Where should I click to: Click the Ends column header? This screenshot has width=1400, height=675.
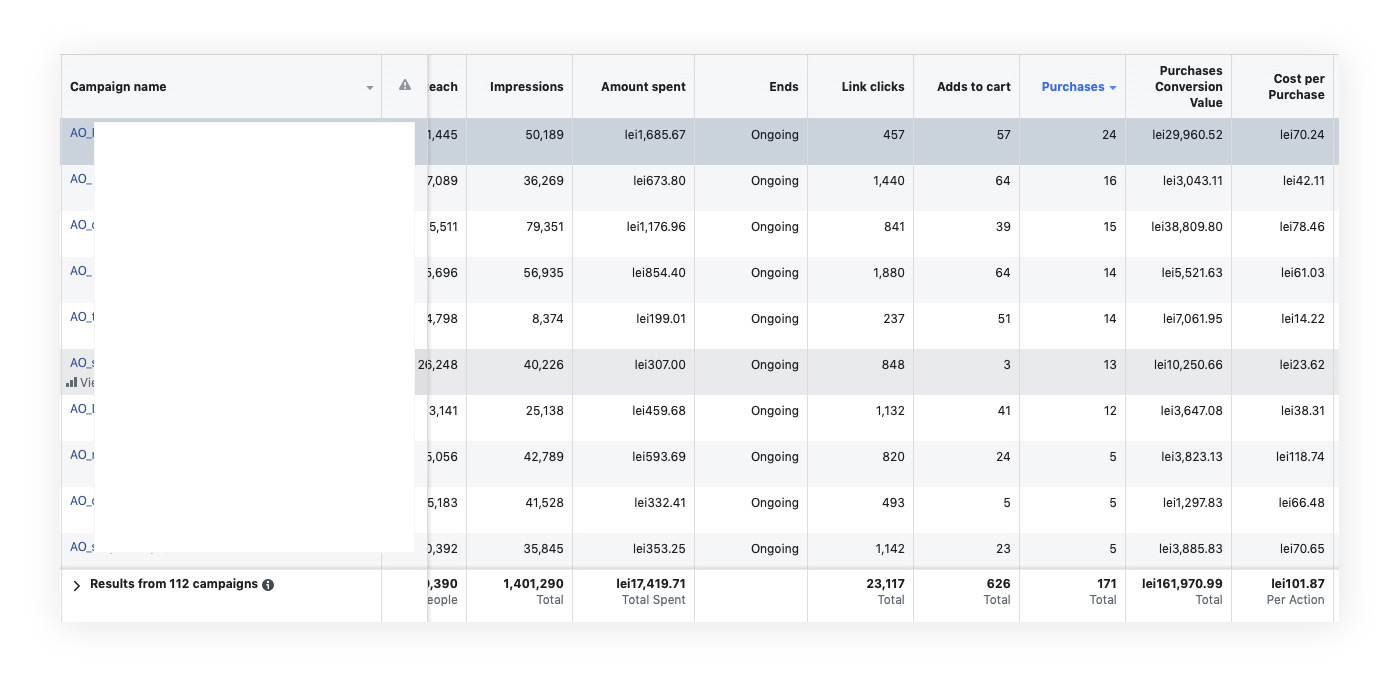783,87
